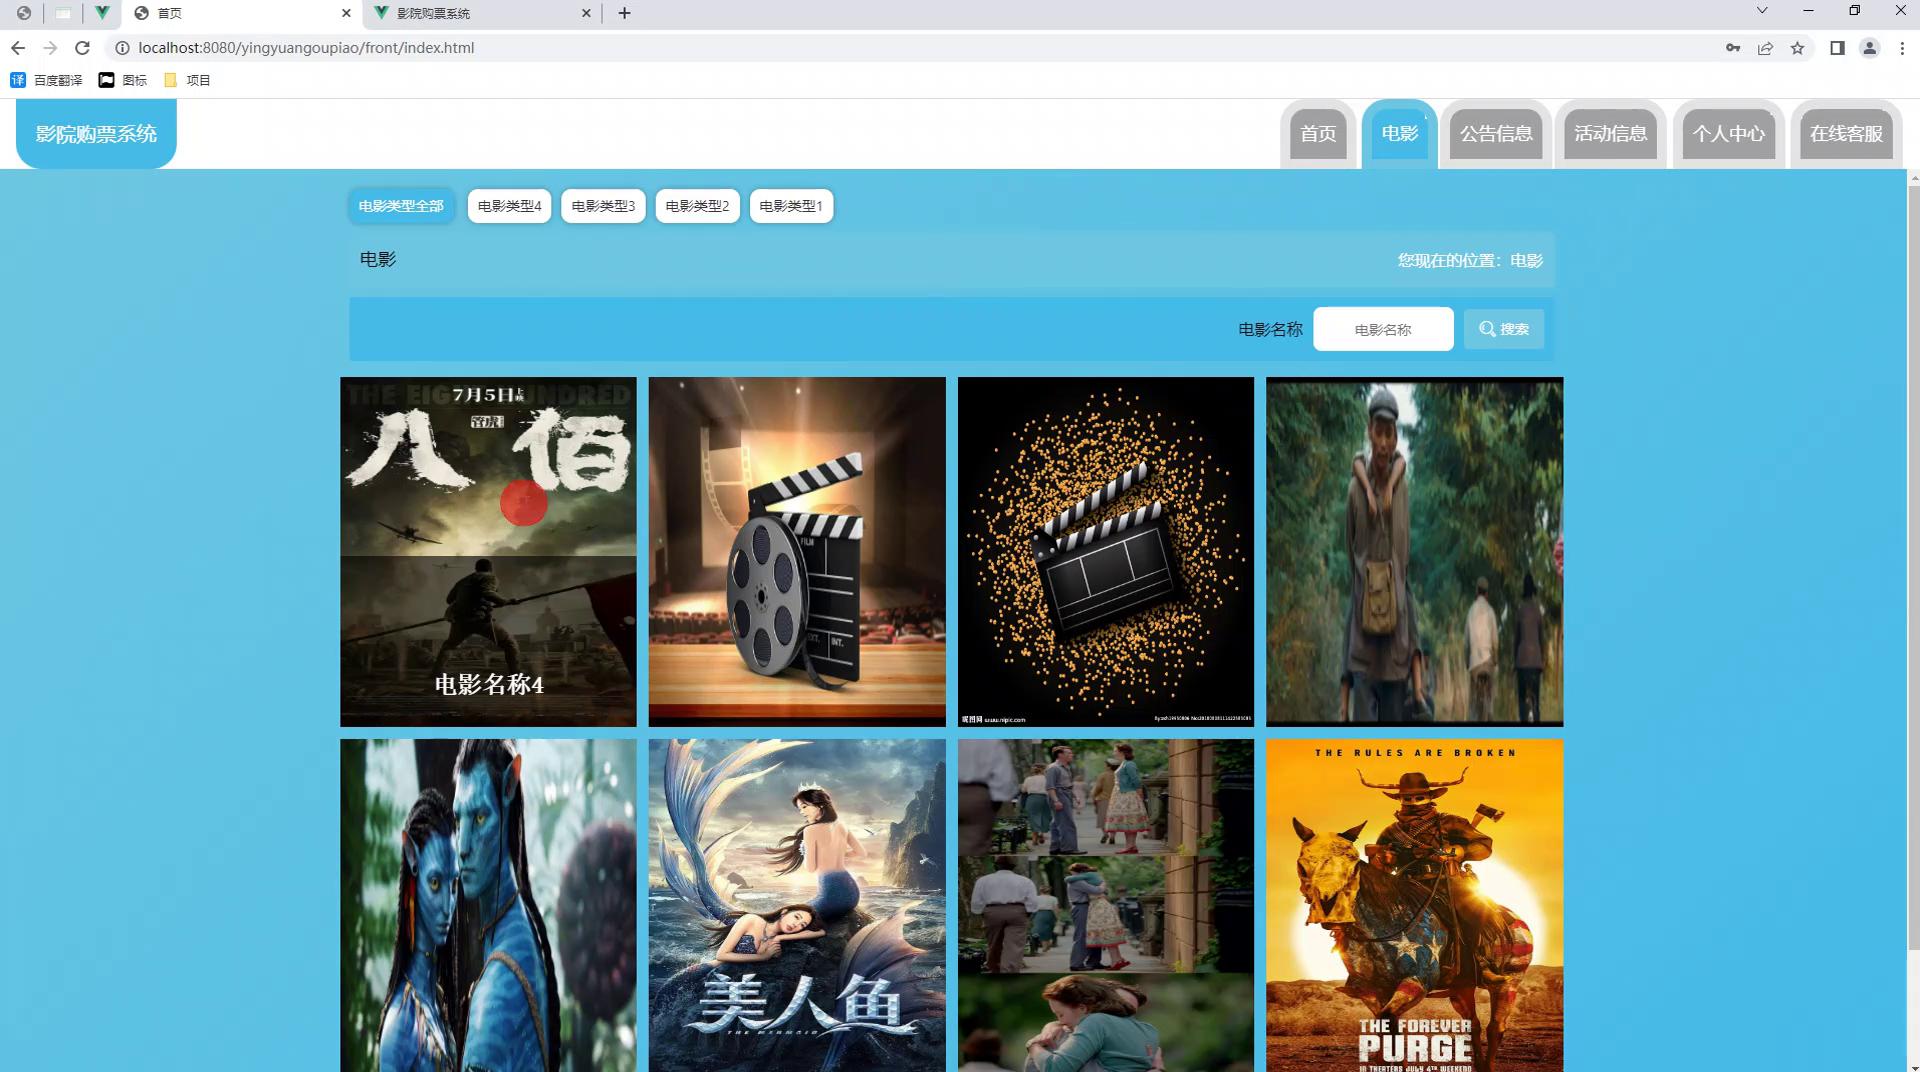Switch to the 影院购票系统 browser tab
The width and height of the screenshot is (1920, 1072).
(x=481, y=13)
